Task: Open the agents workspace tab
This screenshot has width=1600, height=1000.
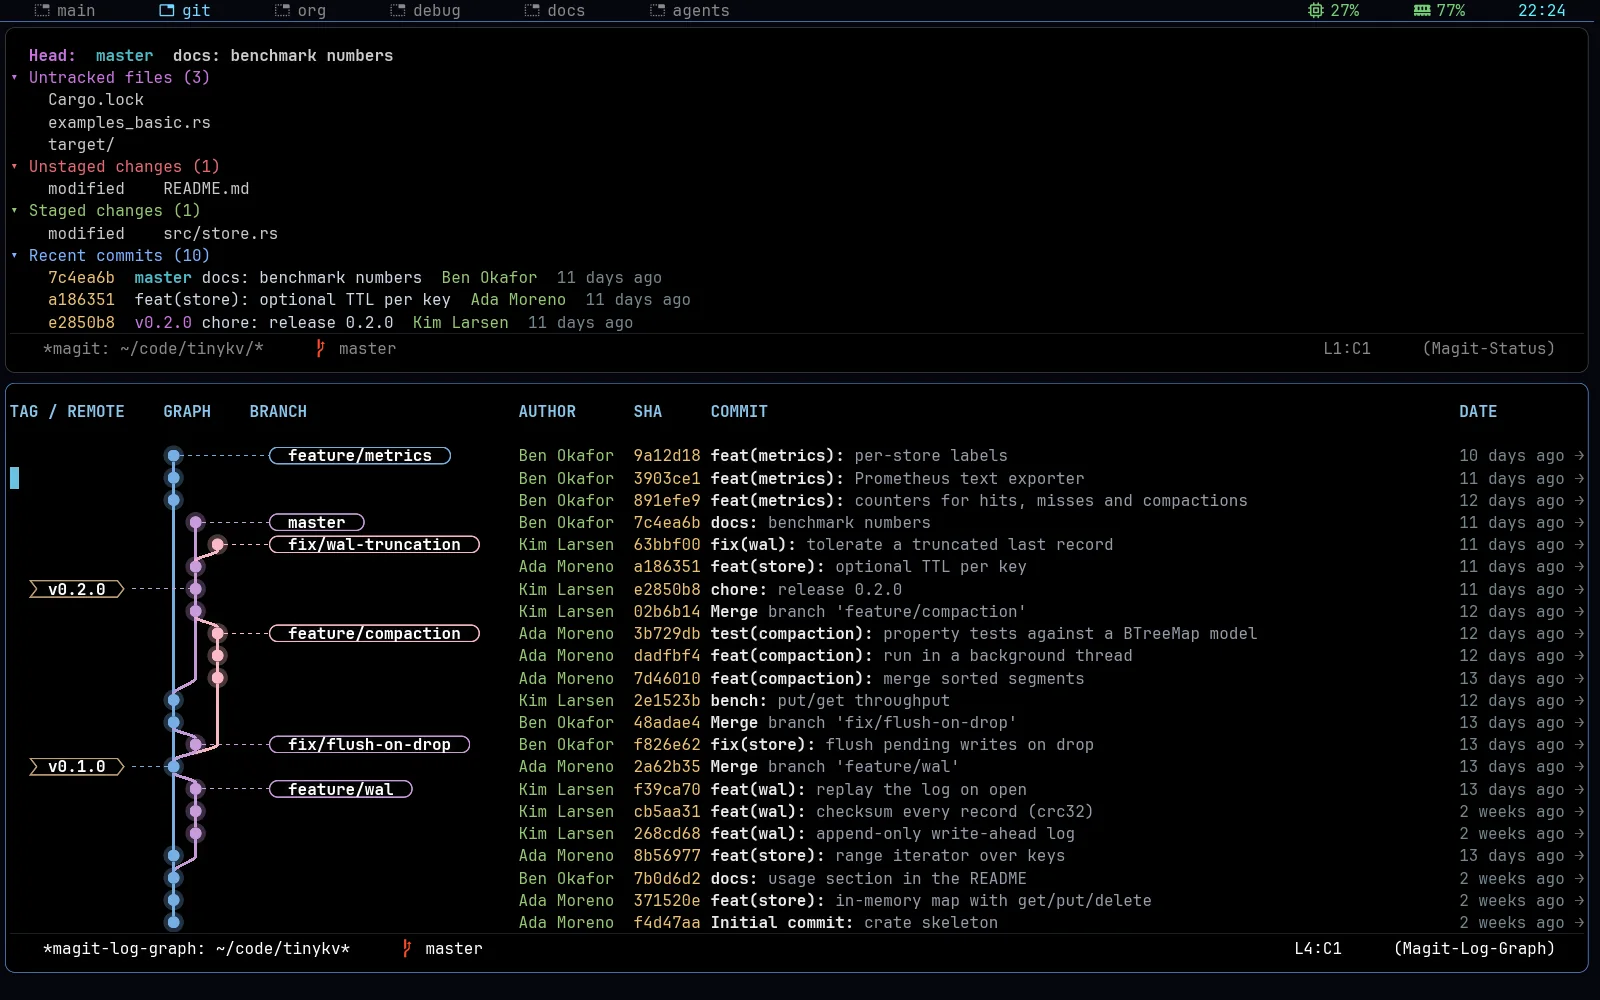Action: (x=689, y=10)
